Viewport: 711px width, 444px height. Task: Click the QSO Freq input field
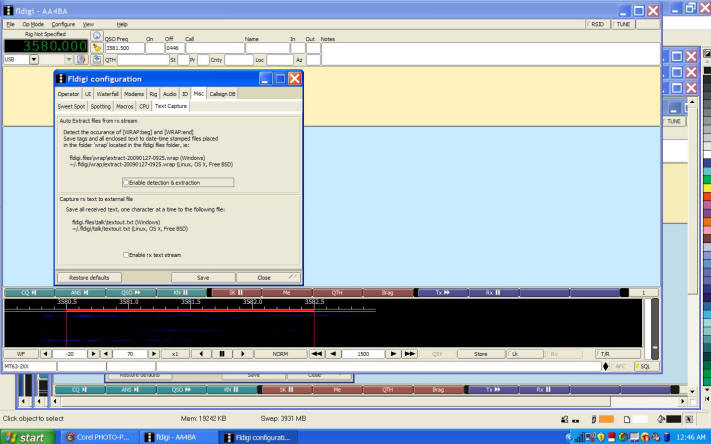(x=125, y=48)
